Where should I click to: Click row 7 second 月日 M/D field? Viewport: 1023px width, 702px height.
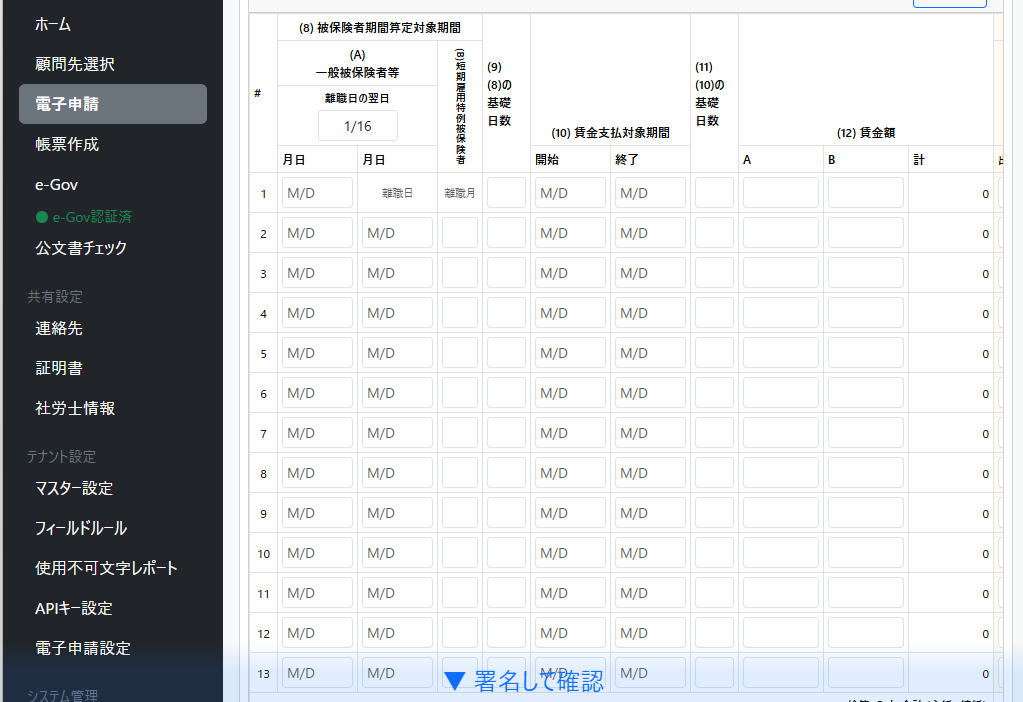(x=397, y=433)
